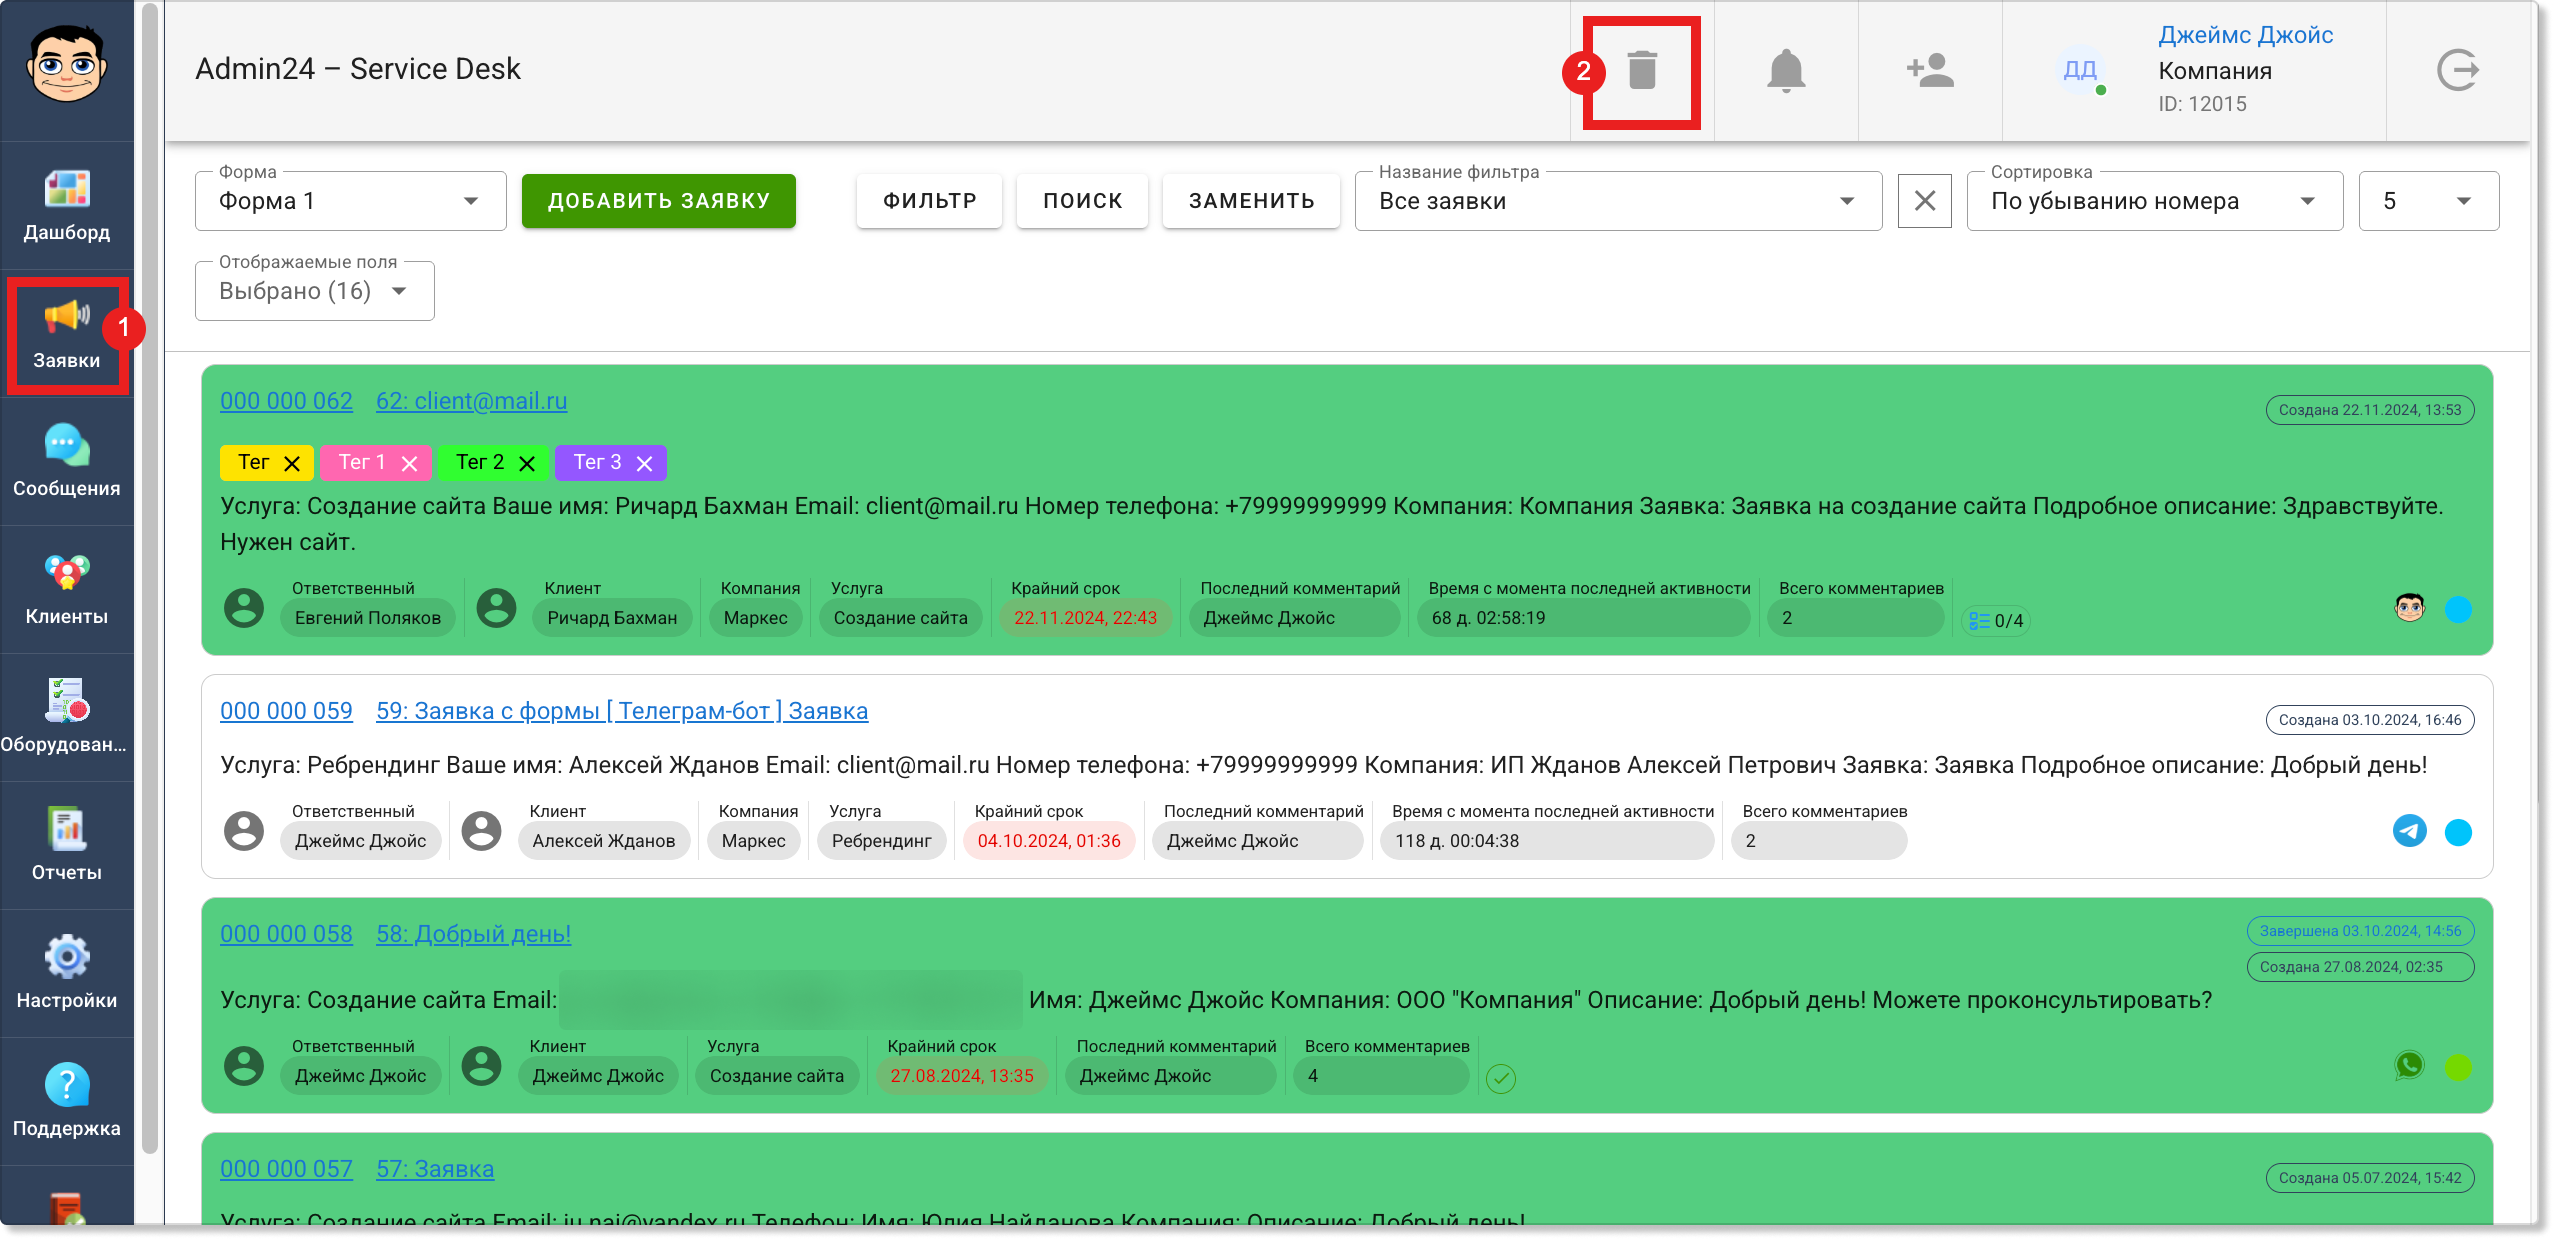Open Оборудование in sidebar
Image resolution: width=2553 pixels, height=1239 pixels.
67,717
